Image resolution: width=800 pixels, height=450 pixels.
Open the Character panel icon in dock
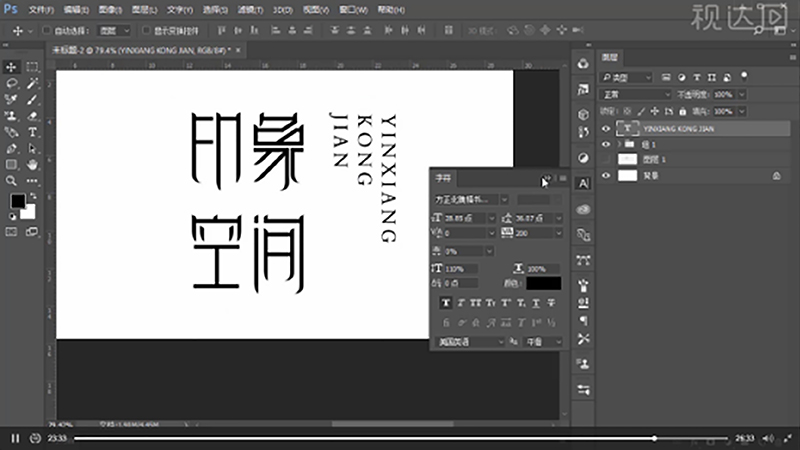[583, 184]
